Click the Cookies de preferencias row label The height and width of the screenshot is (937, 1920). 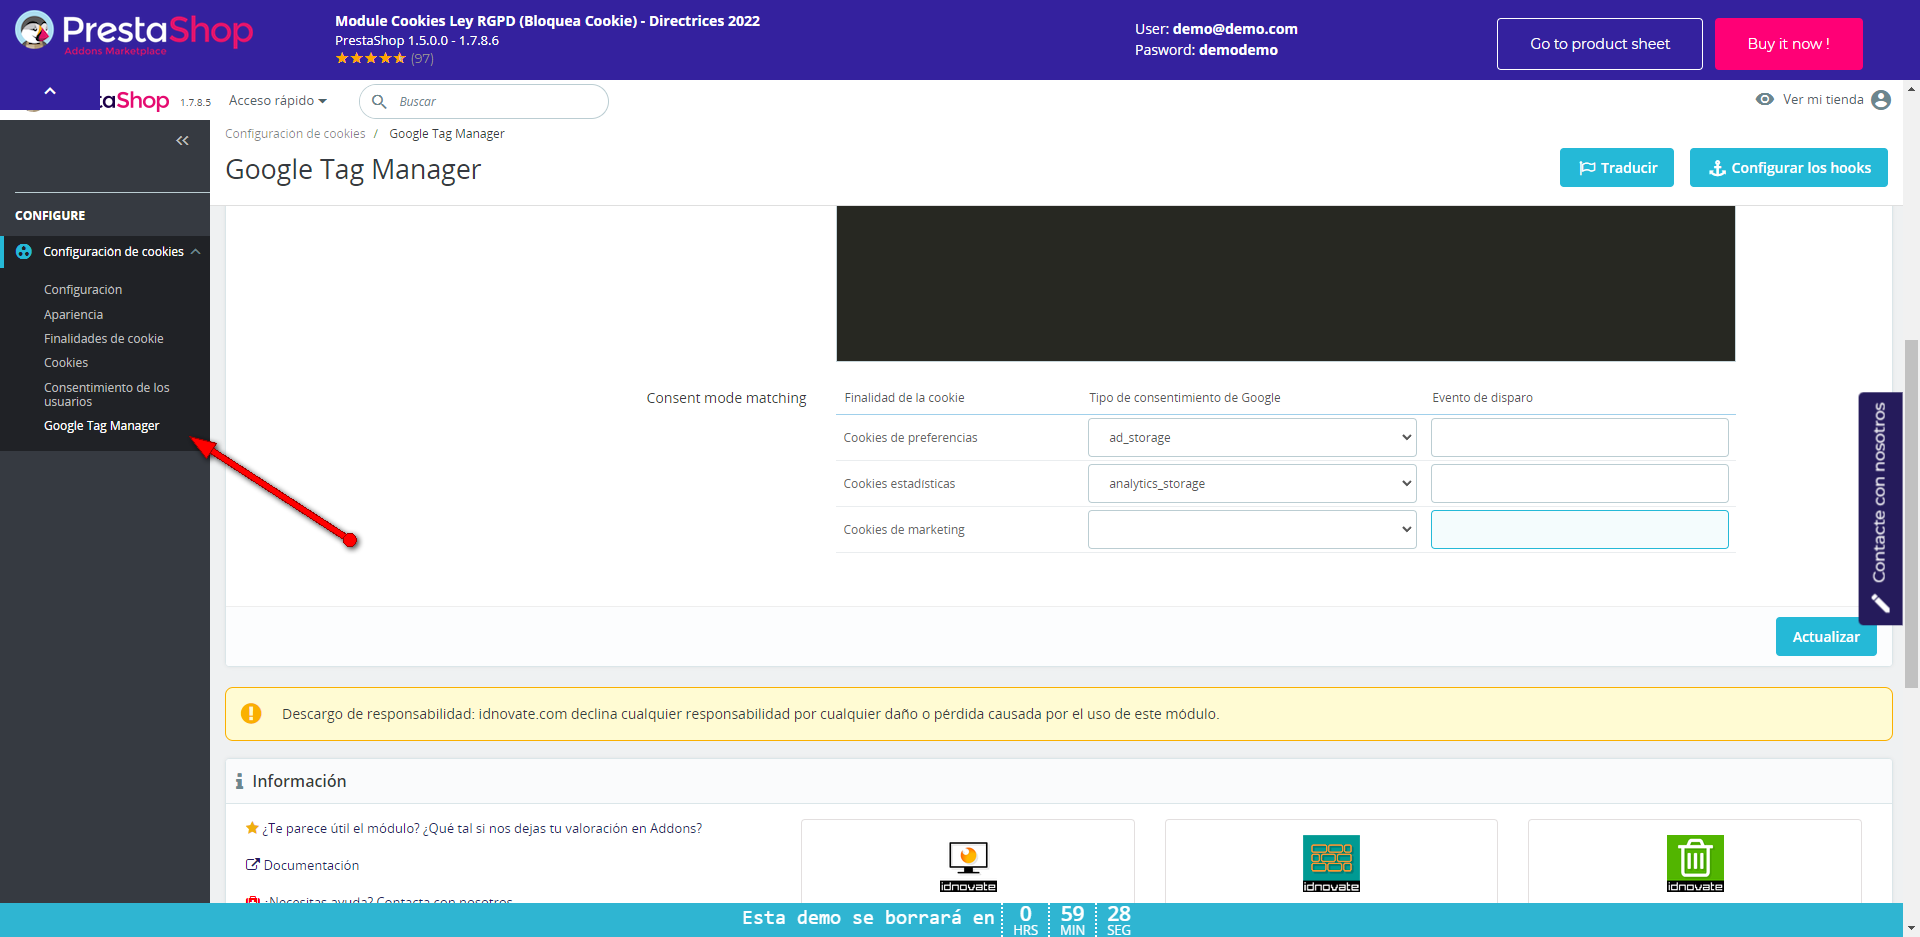(911, 438)
